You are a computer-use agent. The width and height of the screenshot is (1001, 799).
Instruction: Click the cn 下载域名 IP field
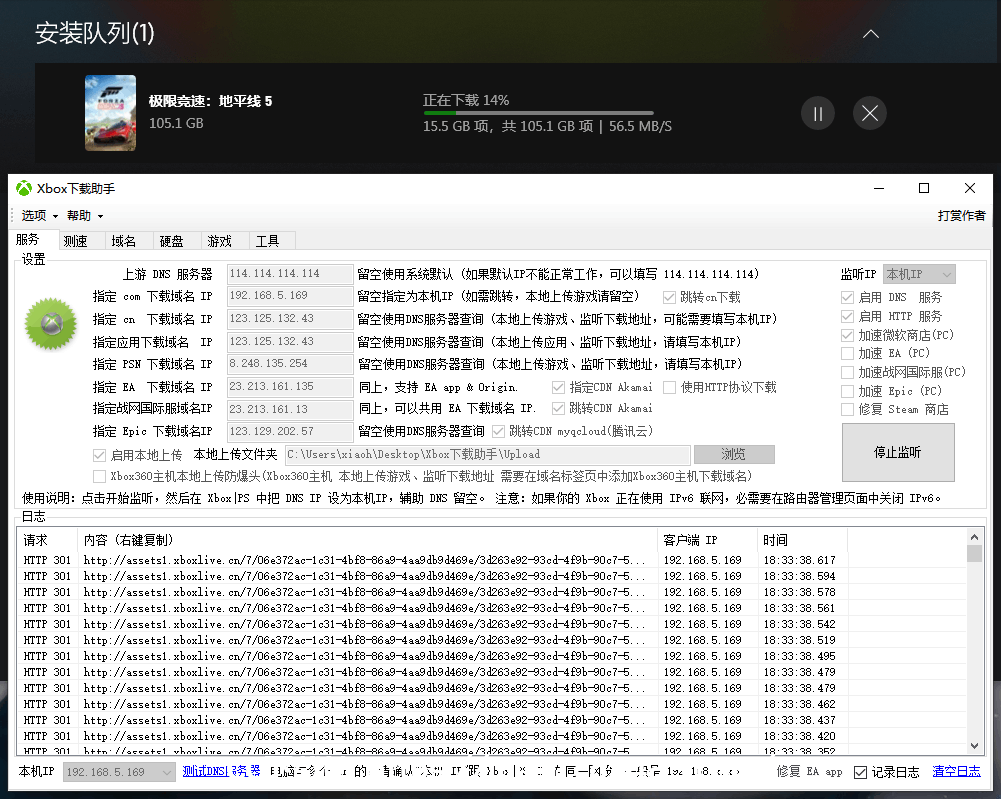290,318
